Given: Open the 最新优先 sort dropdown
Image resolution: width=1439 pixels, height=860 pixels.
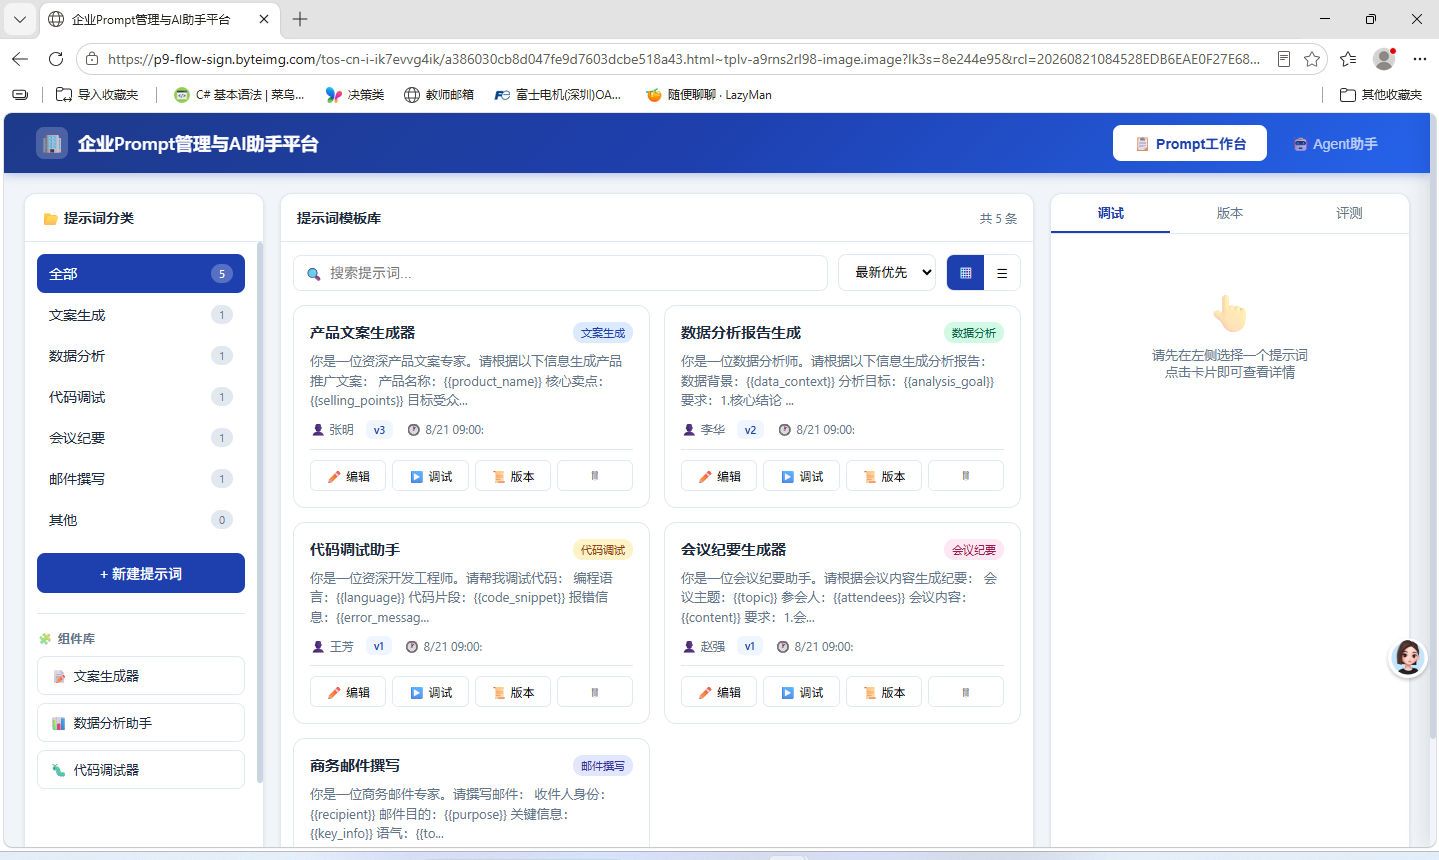Looking at the screenshot, I should (887, 272).
